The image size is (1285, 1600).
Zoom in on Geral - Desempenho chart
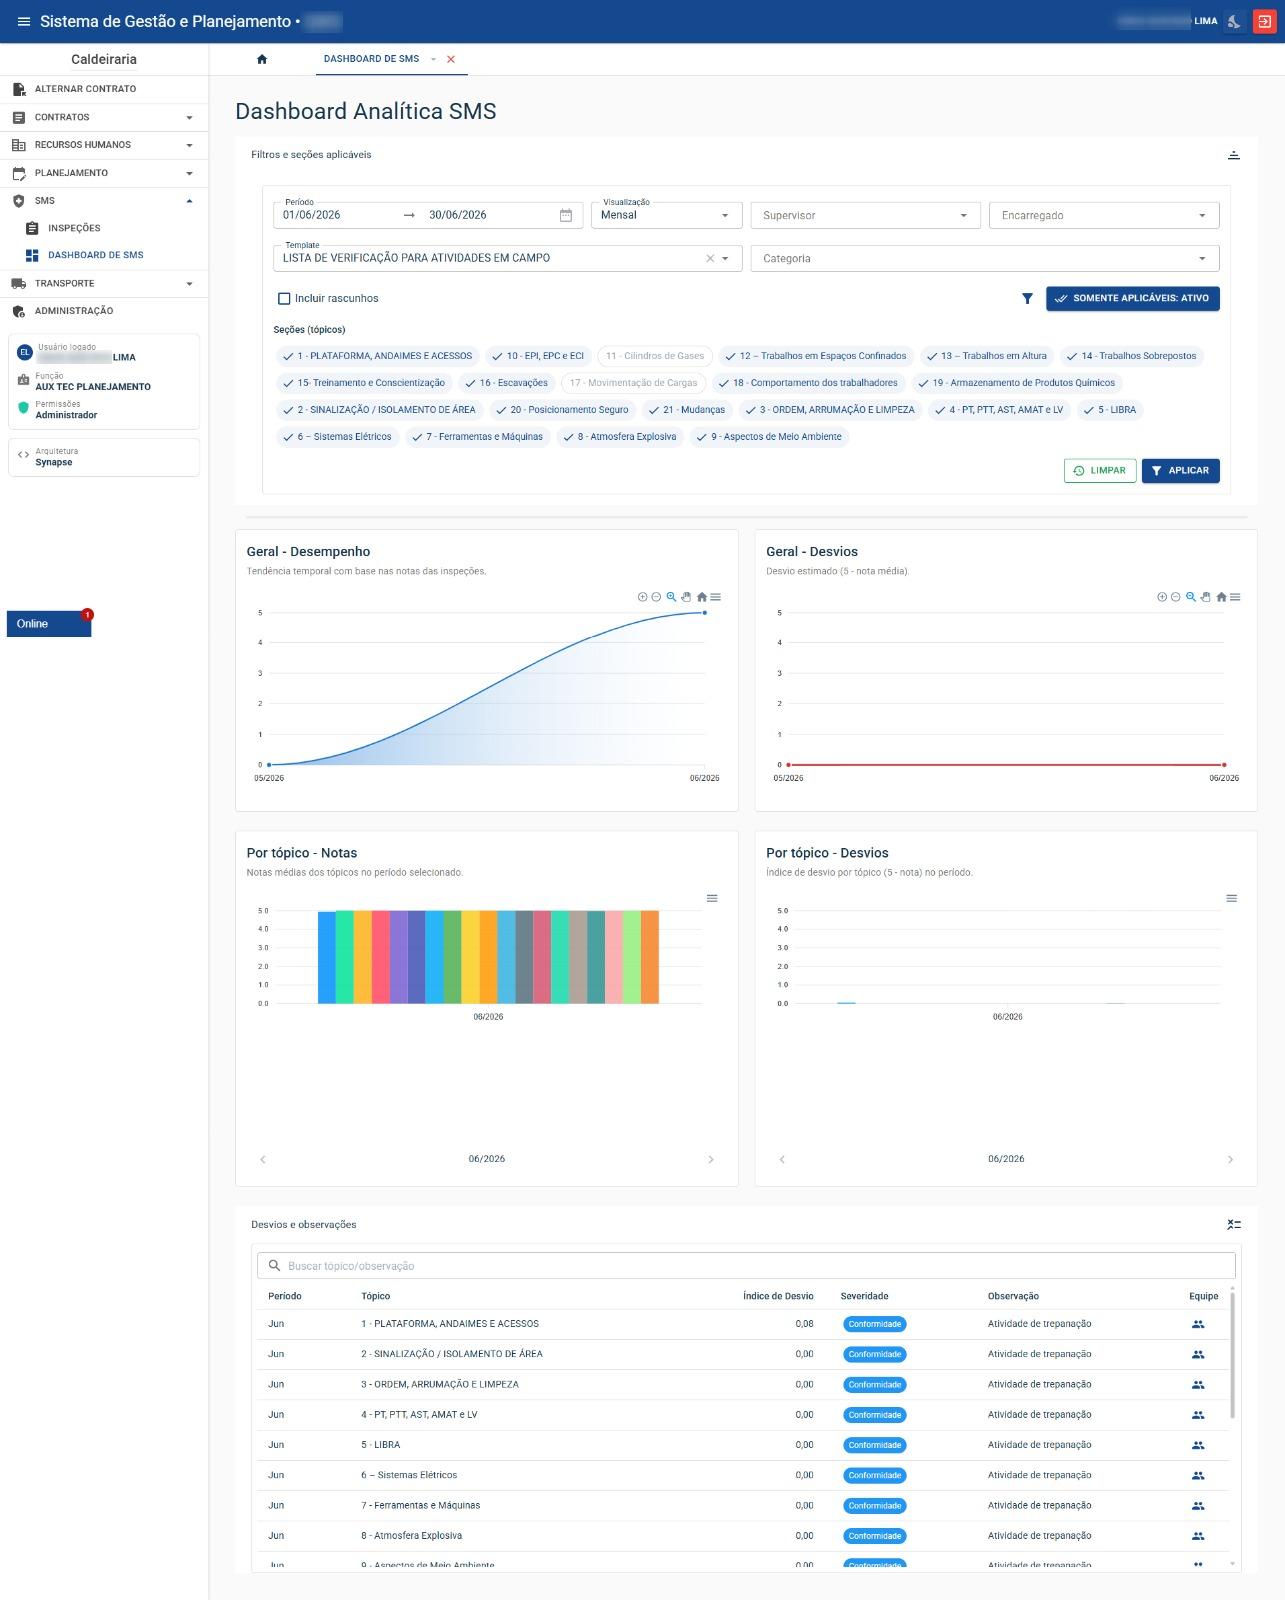pos(642,597)
